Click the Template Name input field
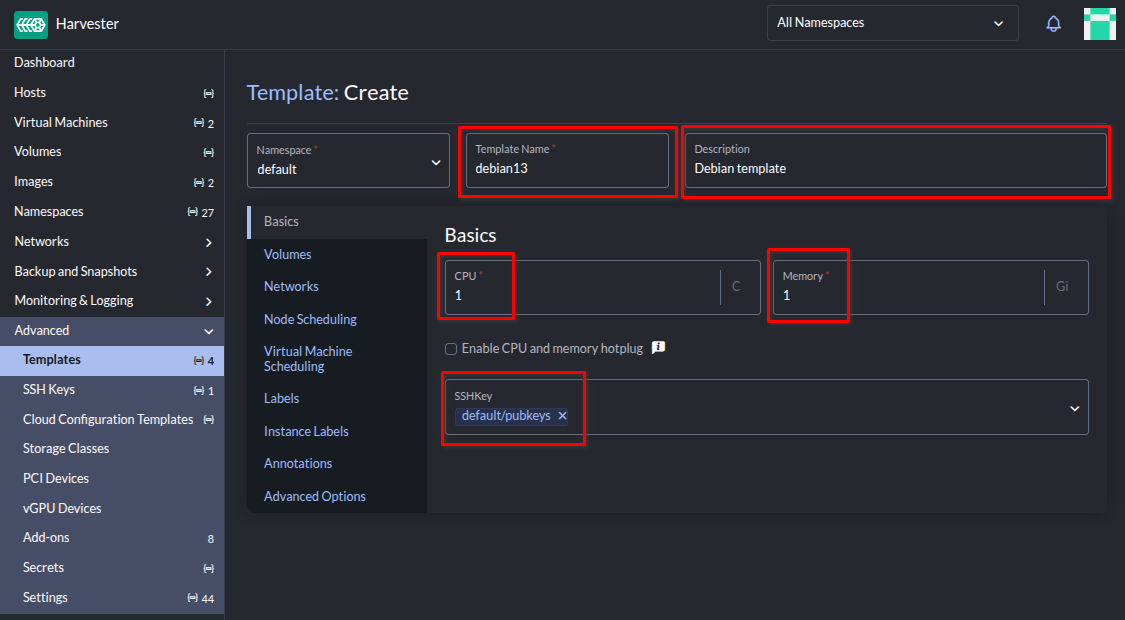The width and height of the screenshot is (1125, 620). 566,169
